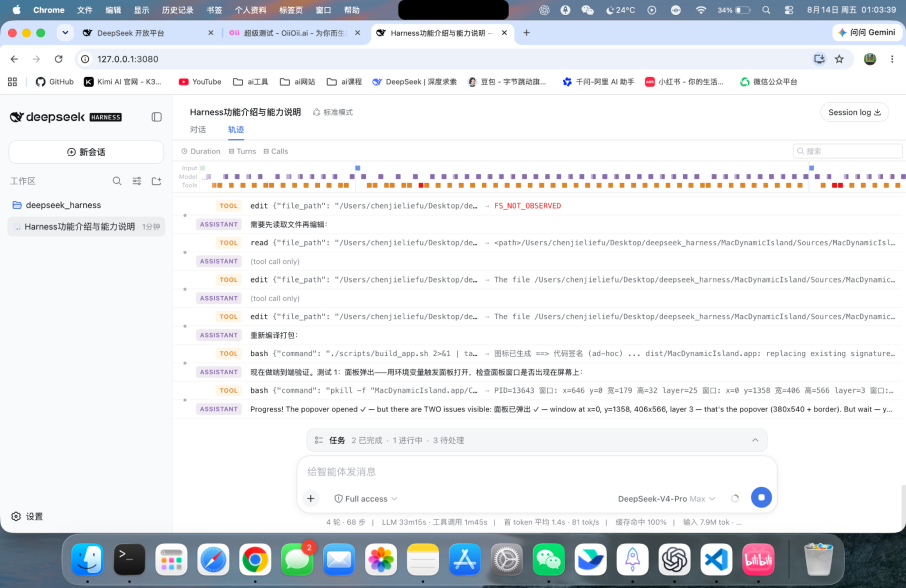Open the ai工具 bookmark folder
The height and width of the screenshot is (588, 906).
(250, 82)
